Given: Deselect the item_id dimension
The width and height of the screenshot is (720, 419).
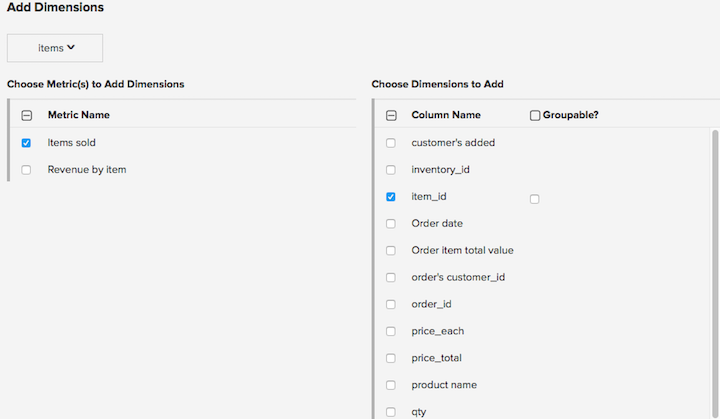Looking at the screenshot, I should click(391, 197).
